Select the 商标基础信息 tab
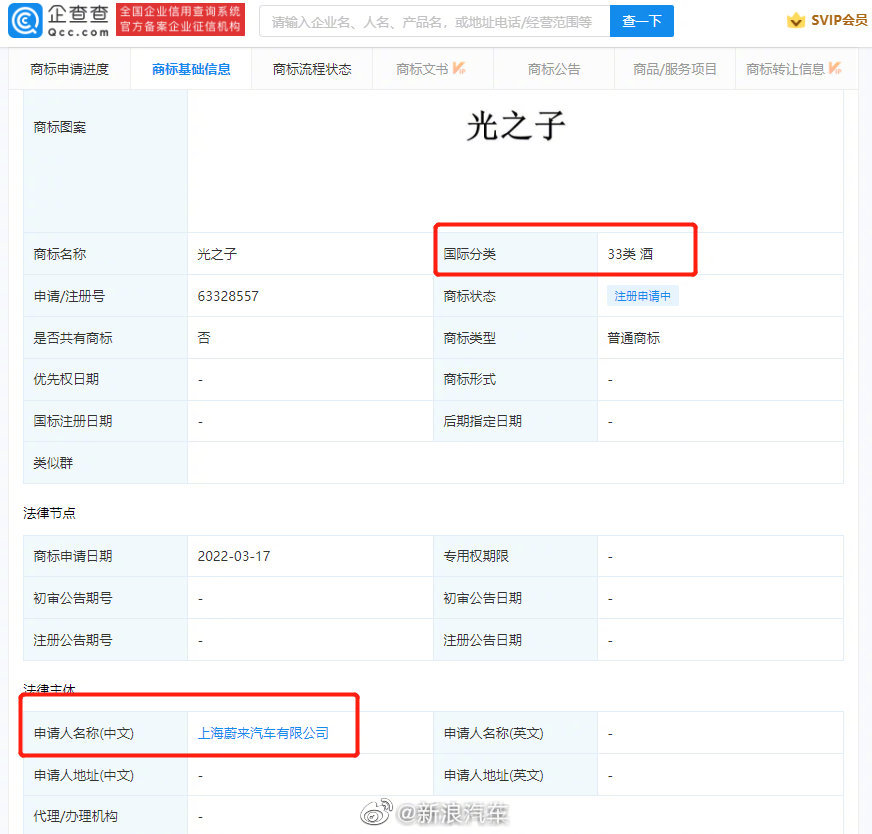Viewport: 872px width, 834px height. pyautogui.click(x=190, y=69)
